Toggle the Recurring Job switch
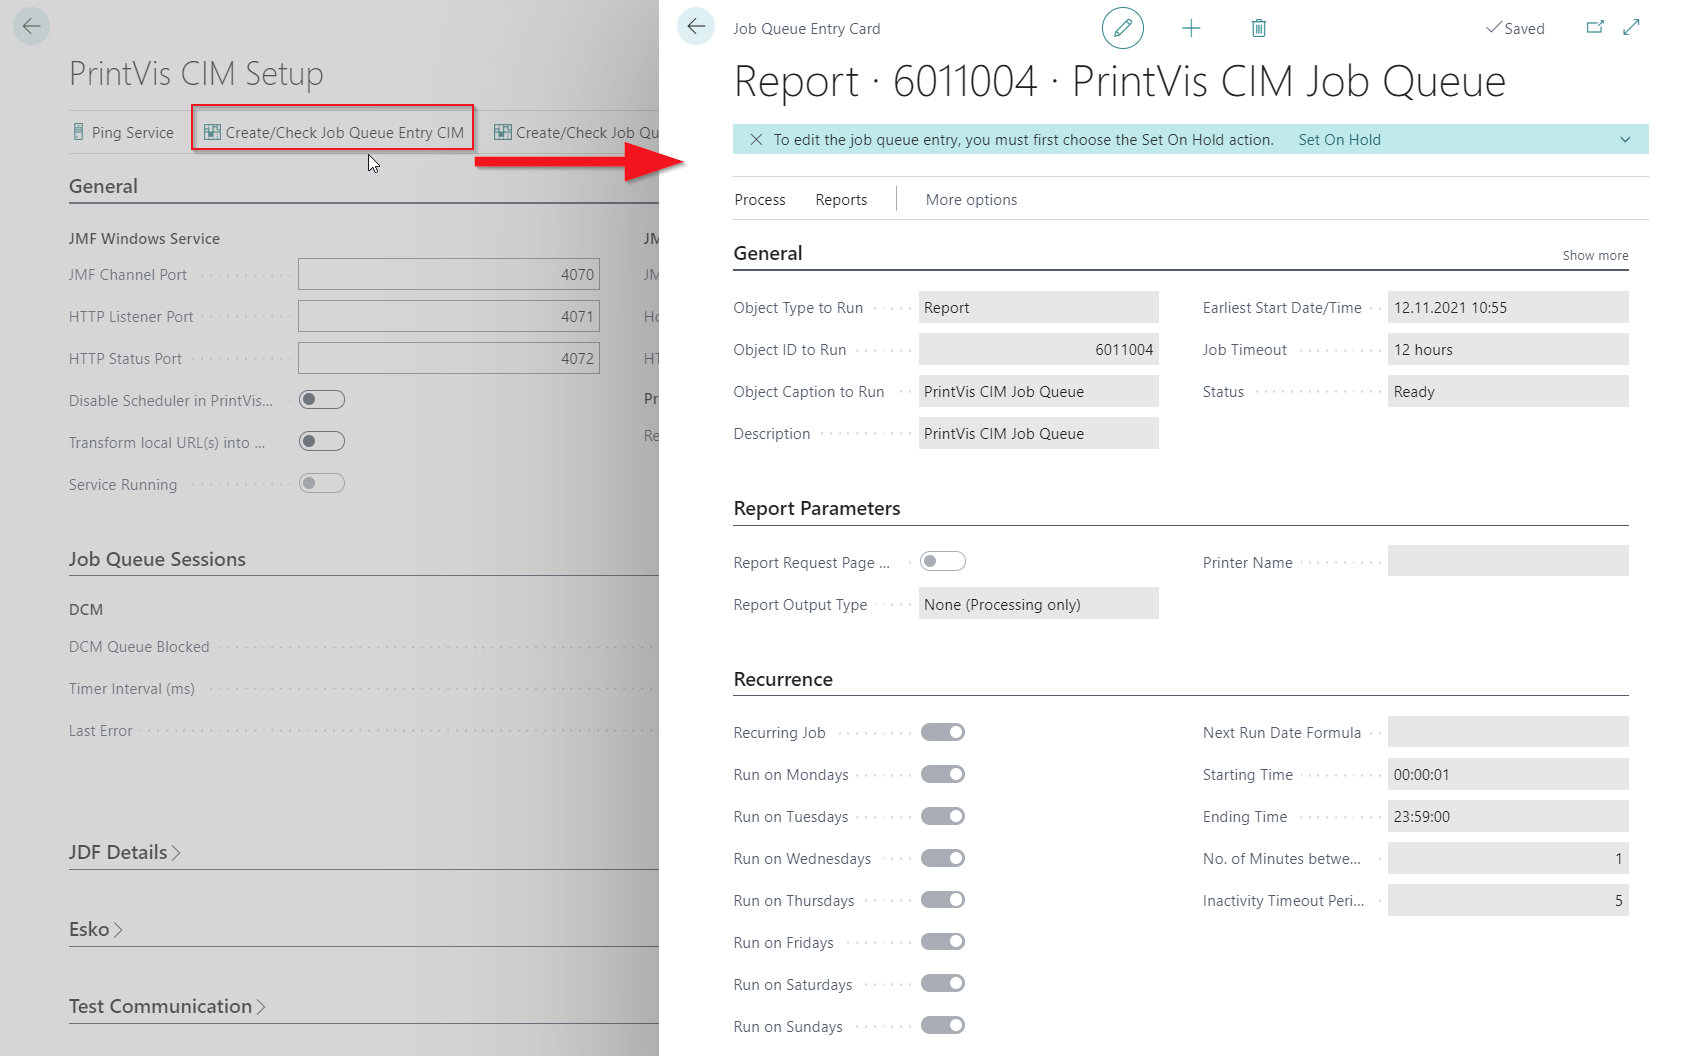The image size is (1694, 1056). click(x=942, y=732)
